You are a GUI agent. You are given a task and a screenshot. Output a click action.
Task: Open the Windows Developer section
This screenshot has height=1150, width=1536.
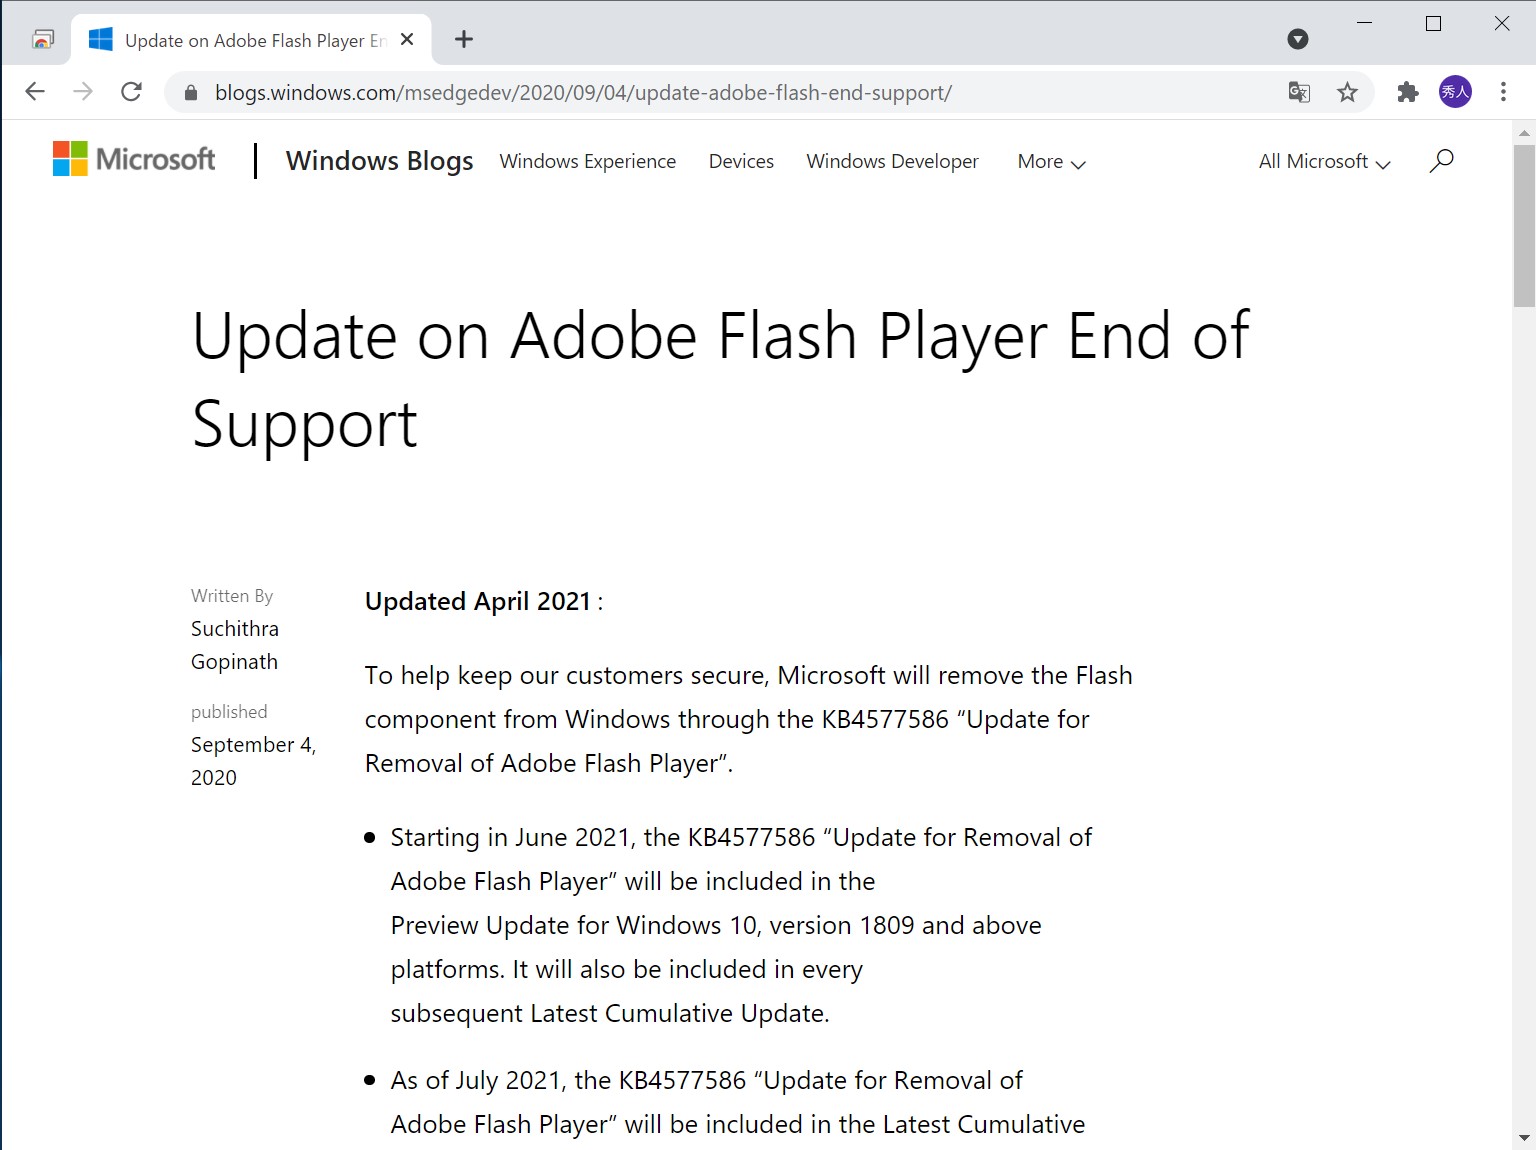pyautogui.click(x=893, y=162)
